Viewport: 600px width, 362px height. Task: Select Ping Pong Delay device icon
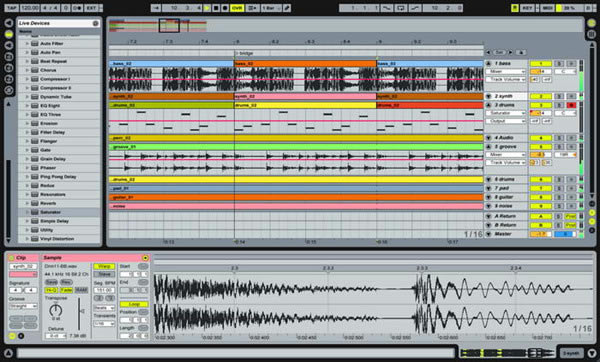[x=34, y=177]
